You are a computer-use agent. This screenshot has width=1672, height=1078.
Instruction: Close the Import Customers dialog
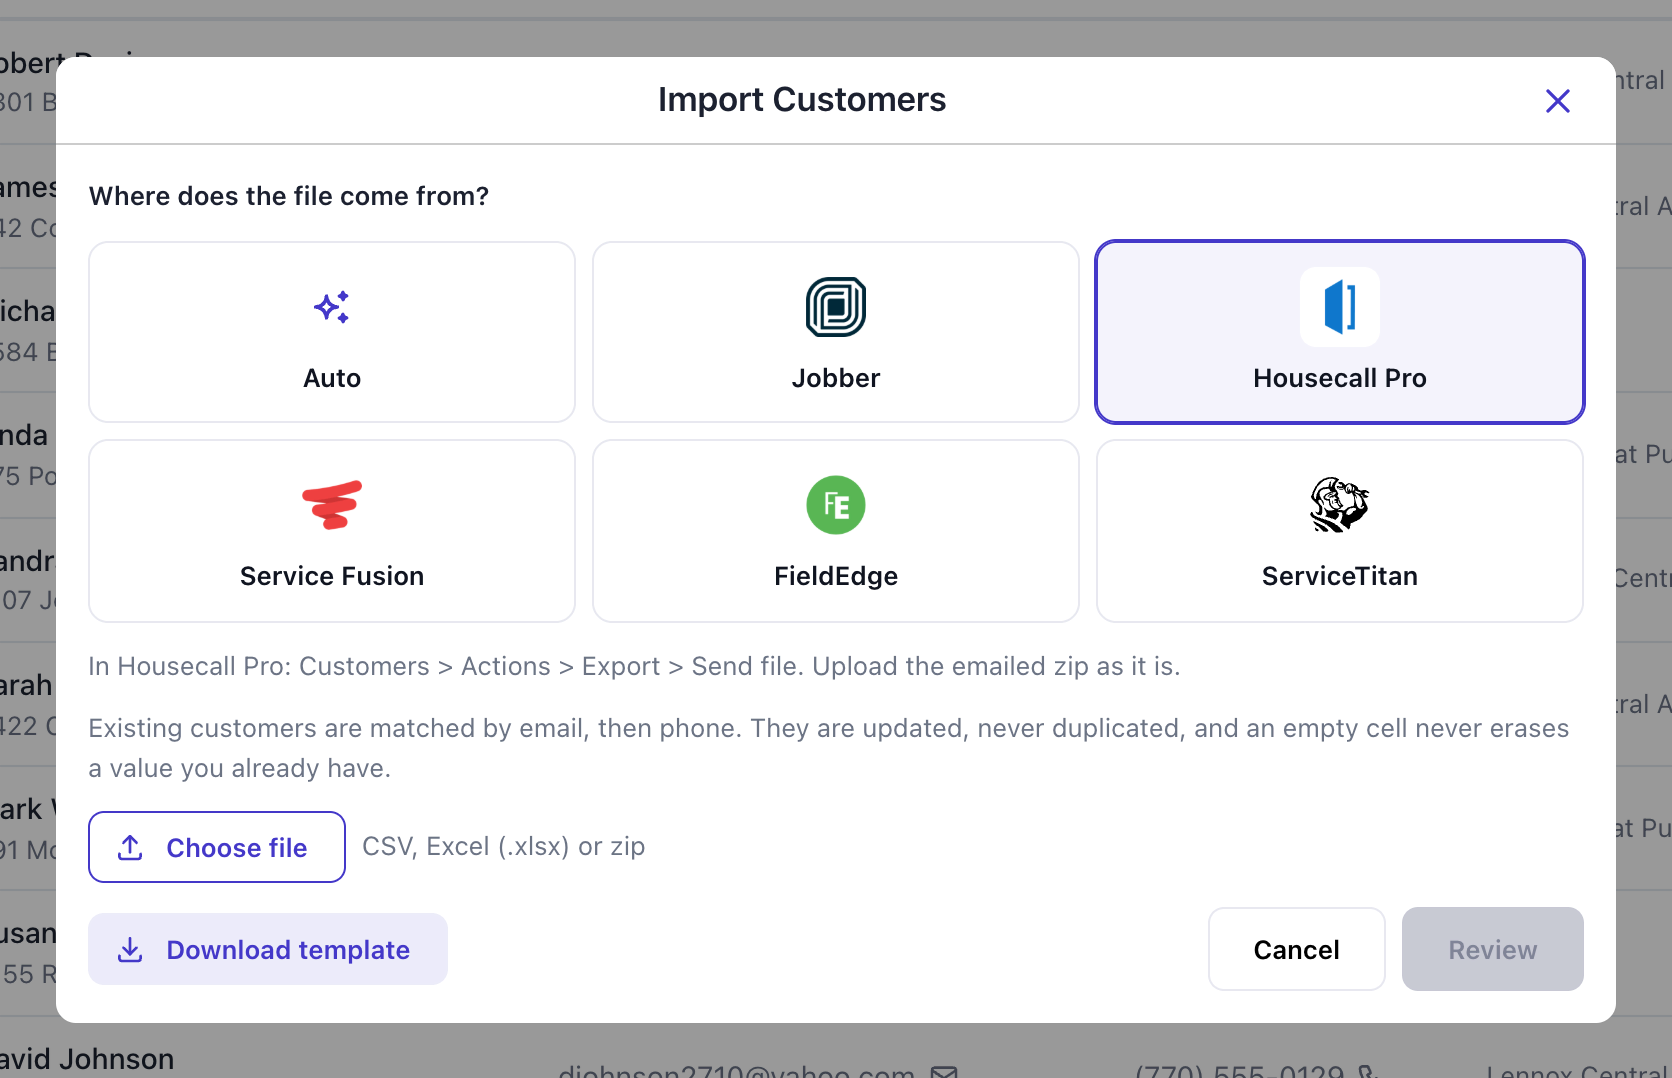1558,101
